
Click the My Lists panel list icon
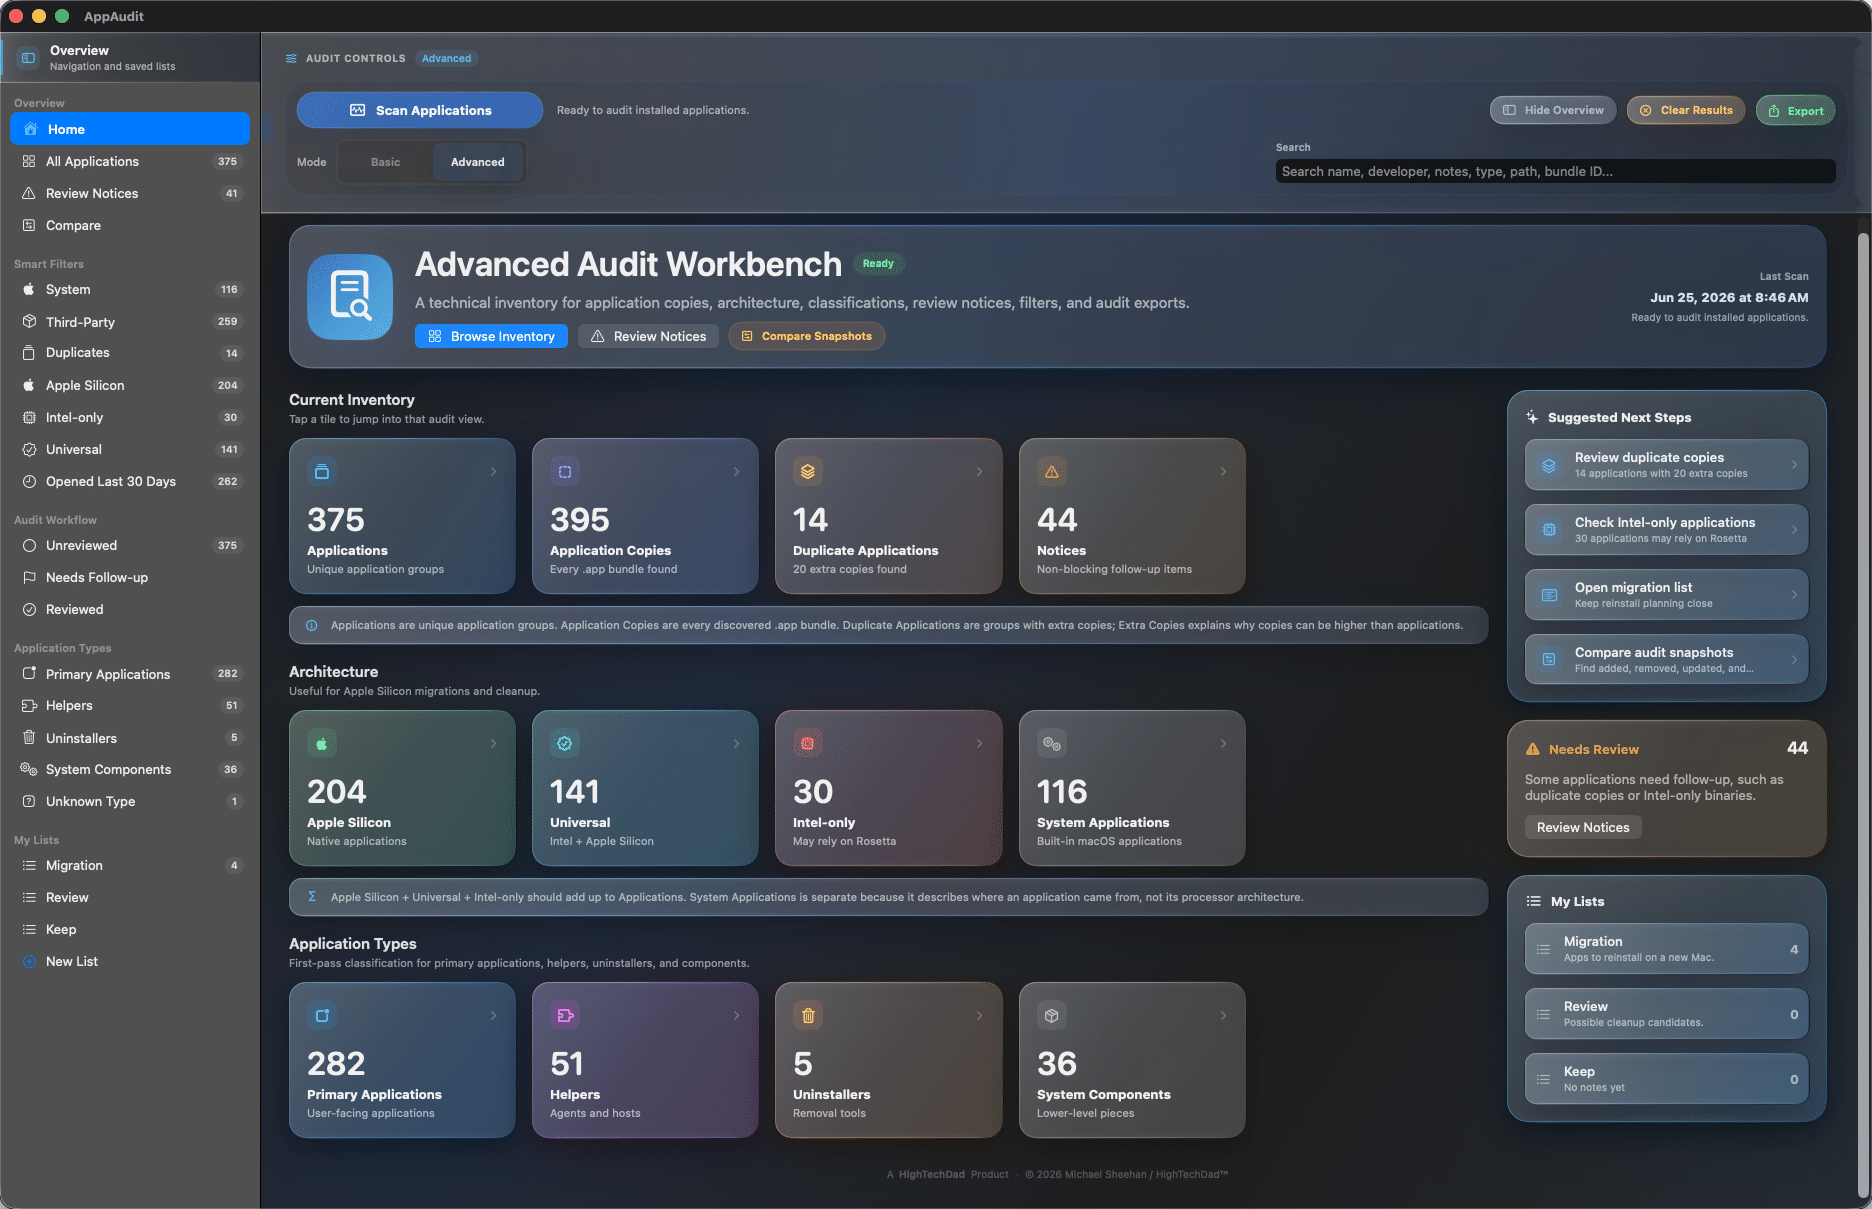tap(1534, 902)
